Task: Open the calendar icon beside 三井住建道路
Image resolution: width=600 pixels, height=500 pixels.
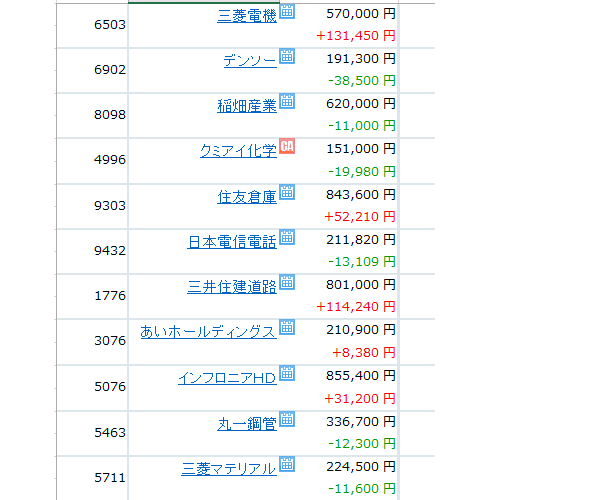Action: tap(287, 282)
